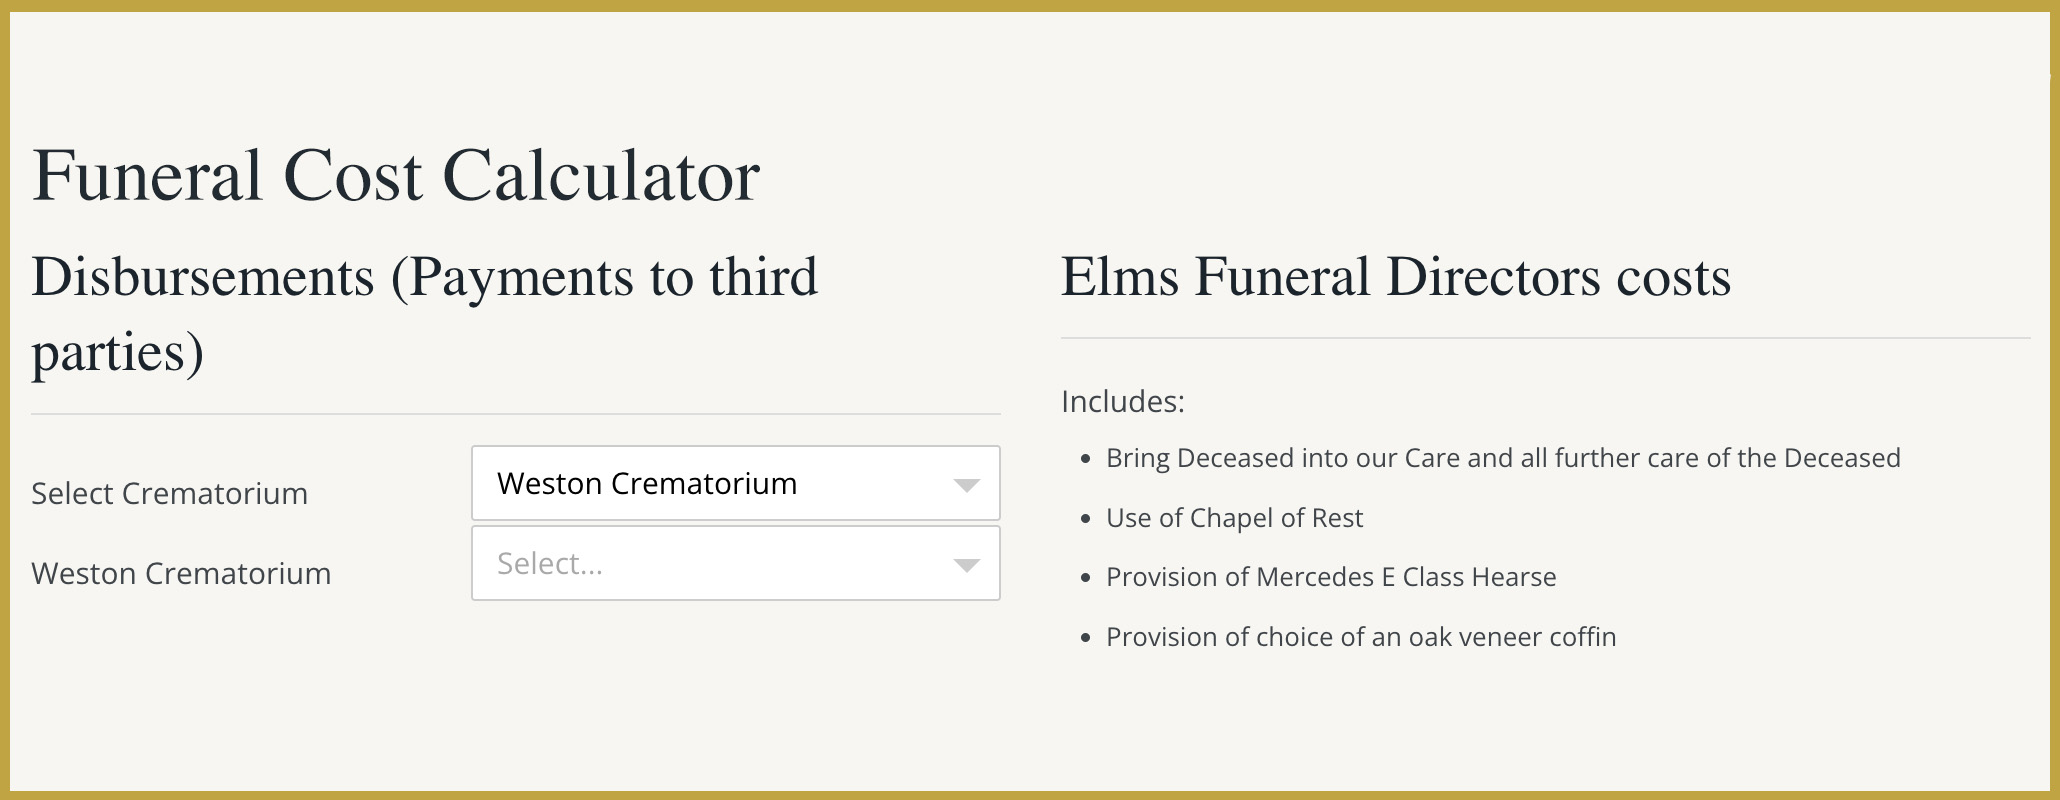The width and height of the screenshot is (2060, 800).
Task: Click the "Funeral Cost Calculator" page title
Action: [x=396, y=177]
